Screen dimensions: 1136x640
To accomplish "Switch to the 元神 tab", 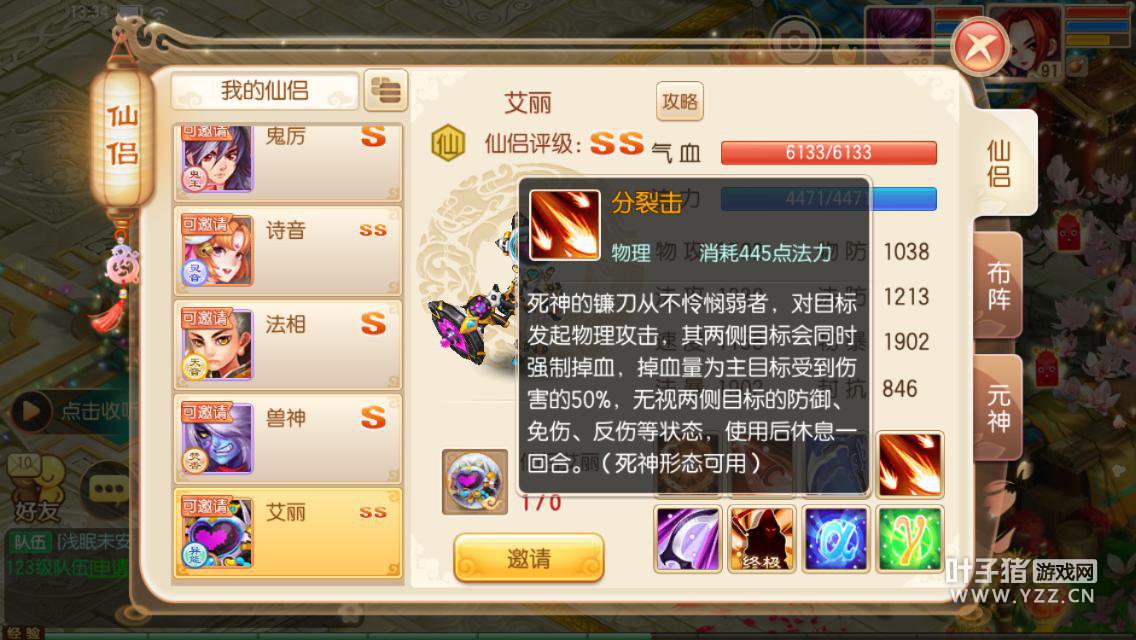I will tap(998, 408).
